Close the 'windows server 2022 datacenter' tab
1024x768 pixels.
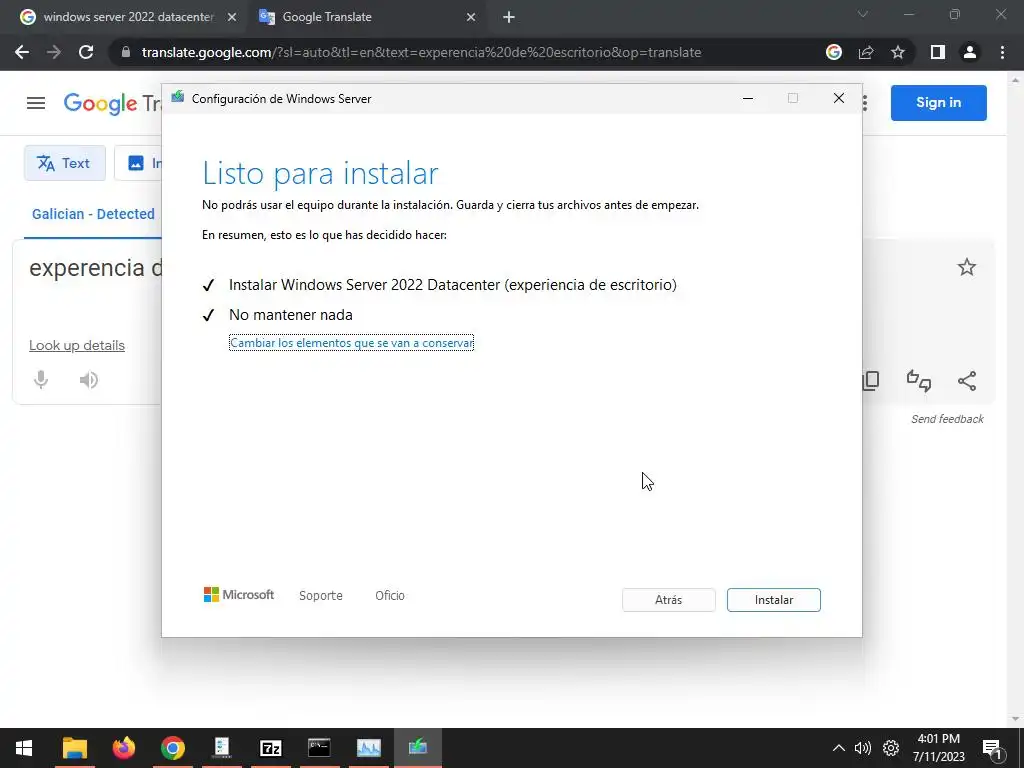coord(232,17)
